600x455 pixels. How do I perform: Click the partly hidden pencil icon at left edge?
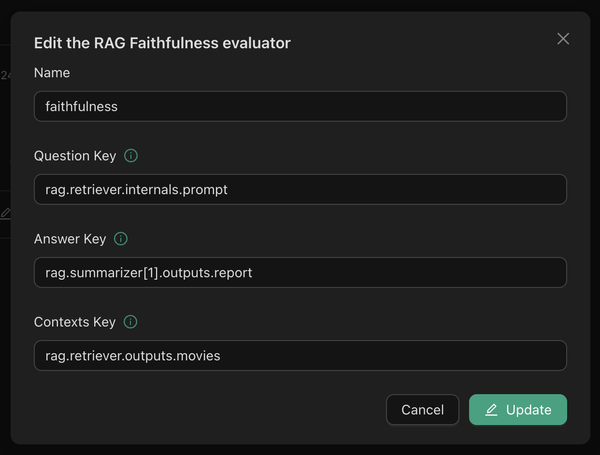(x=5, y=213)
